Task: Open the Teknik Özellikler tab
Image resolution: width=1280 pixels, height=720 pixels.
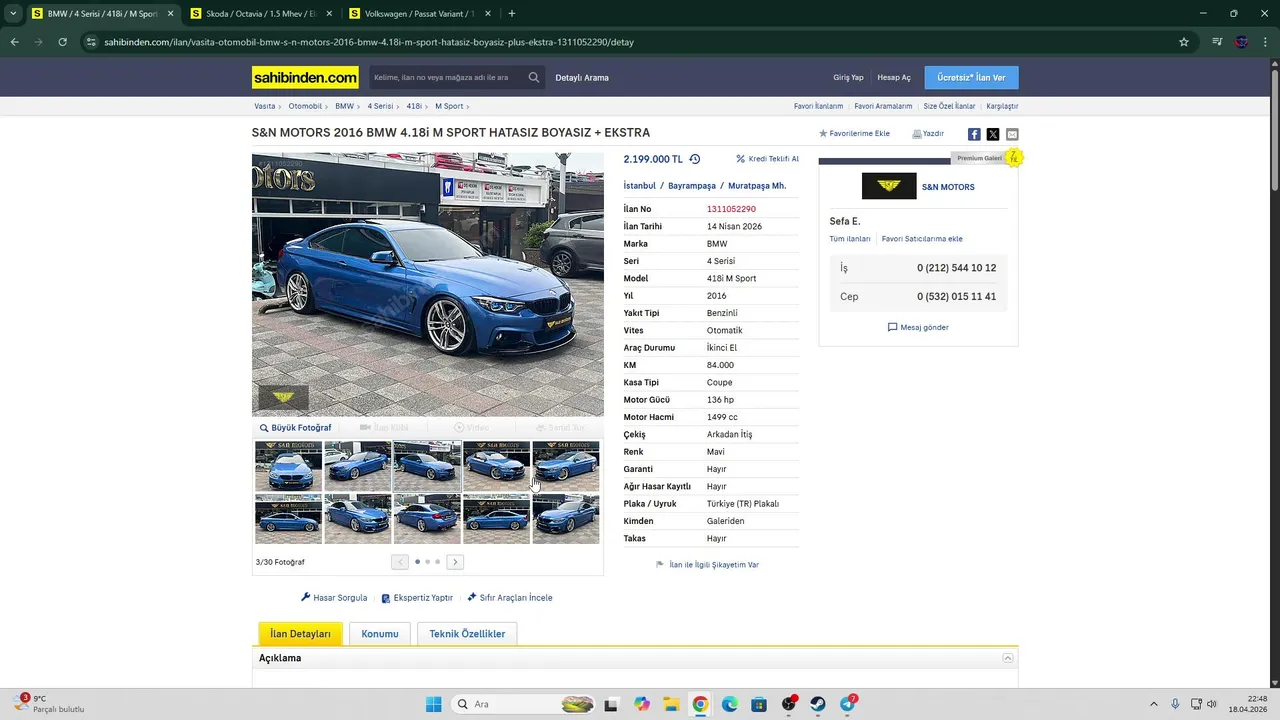Action: [x=467, y=633]
